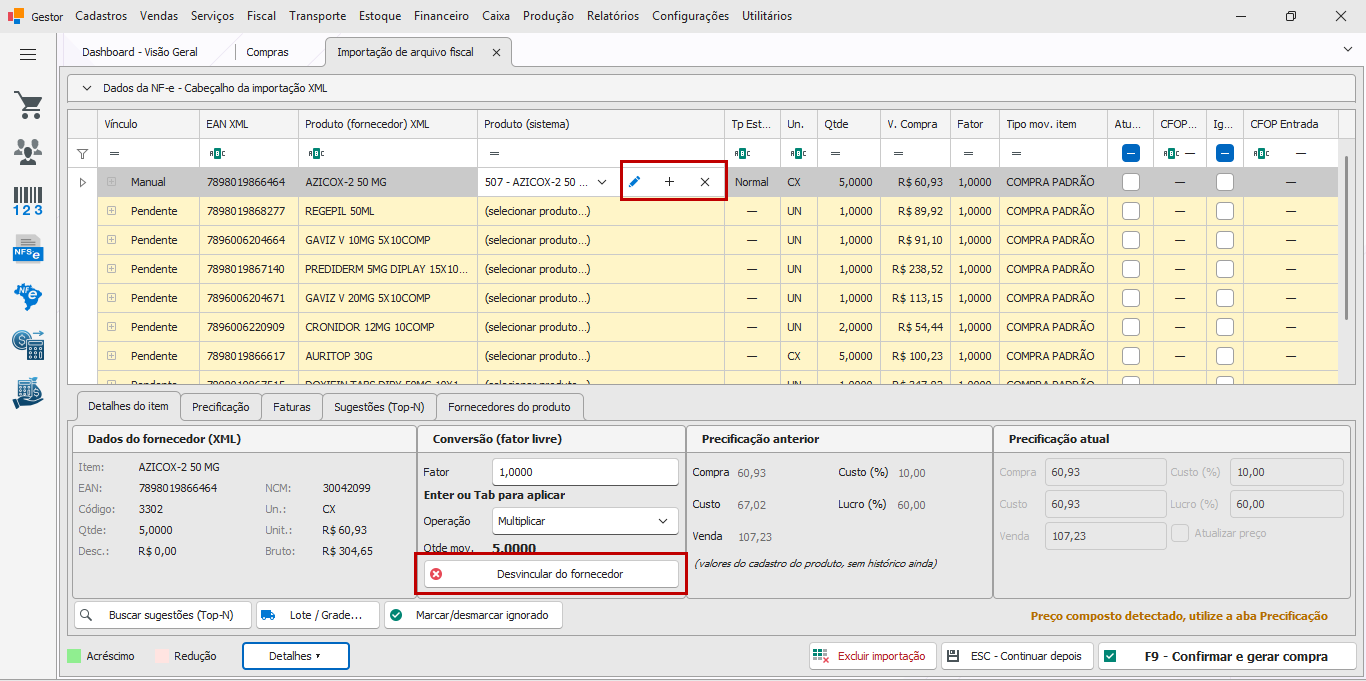Add a new product with the plus icon
This screenshot has width=1366, height=681.
pos(669,182)
